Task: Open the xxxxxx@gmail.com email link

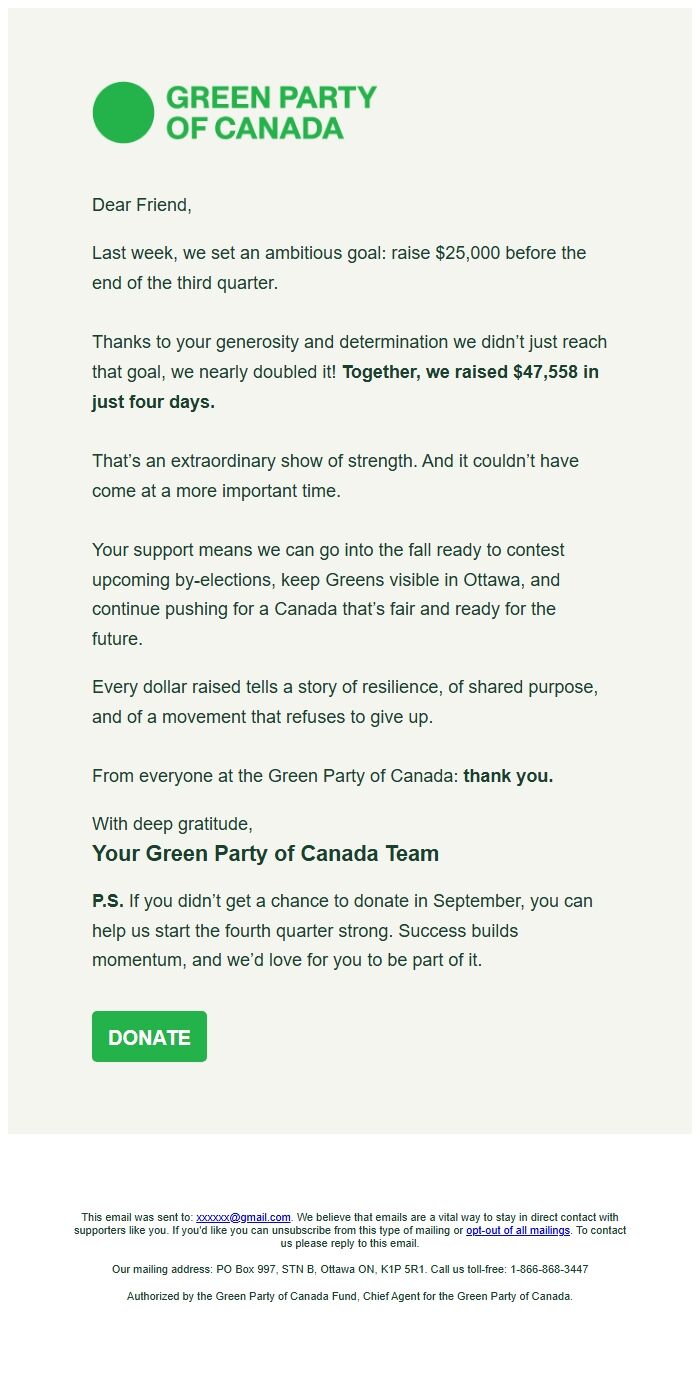Action: [x=243, y=1217]
